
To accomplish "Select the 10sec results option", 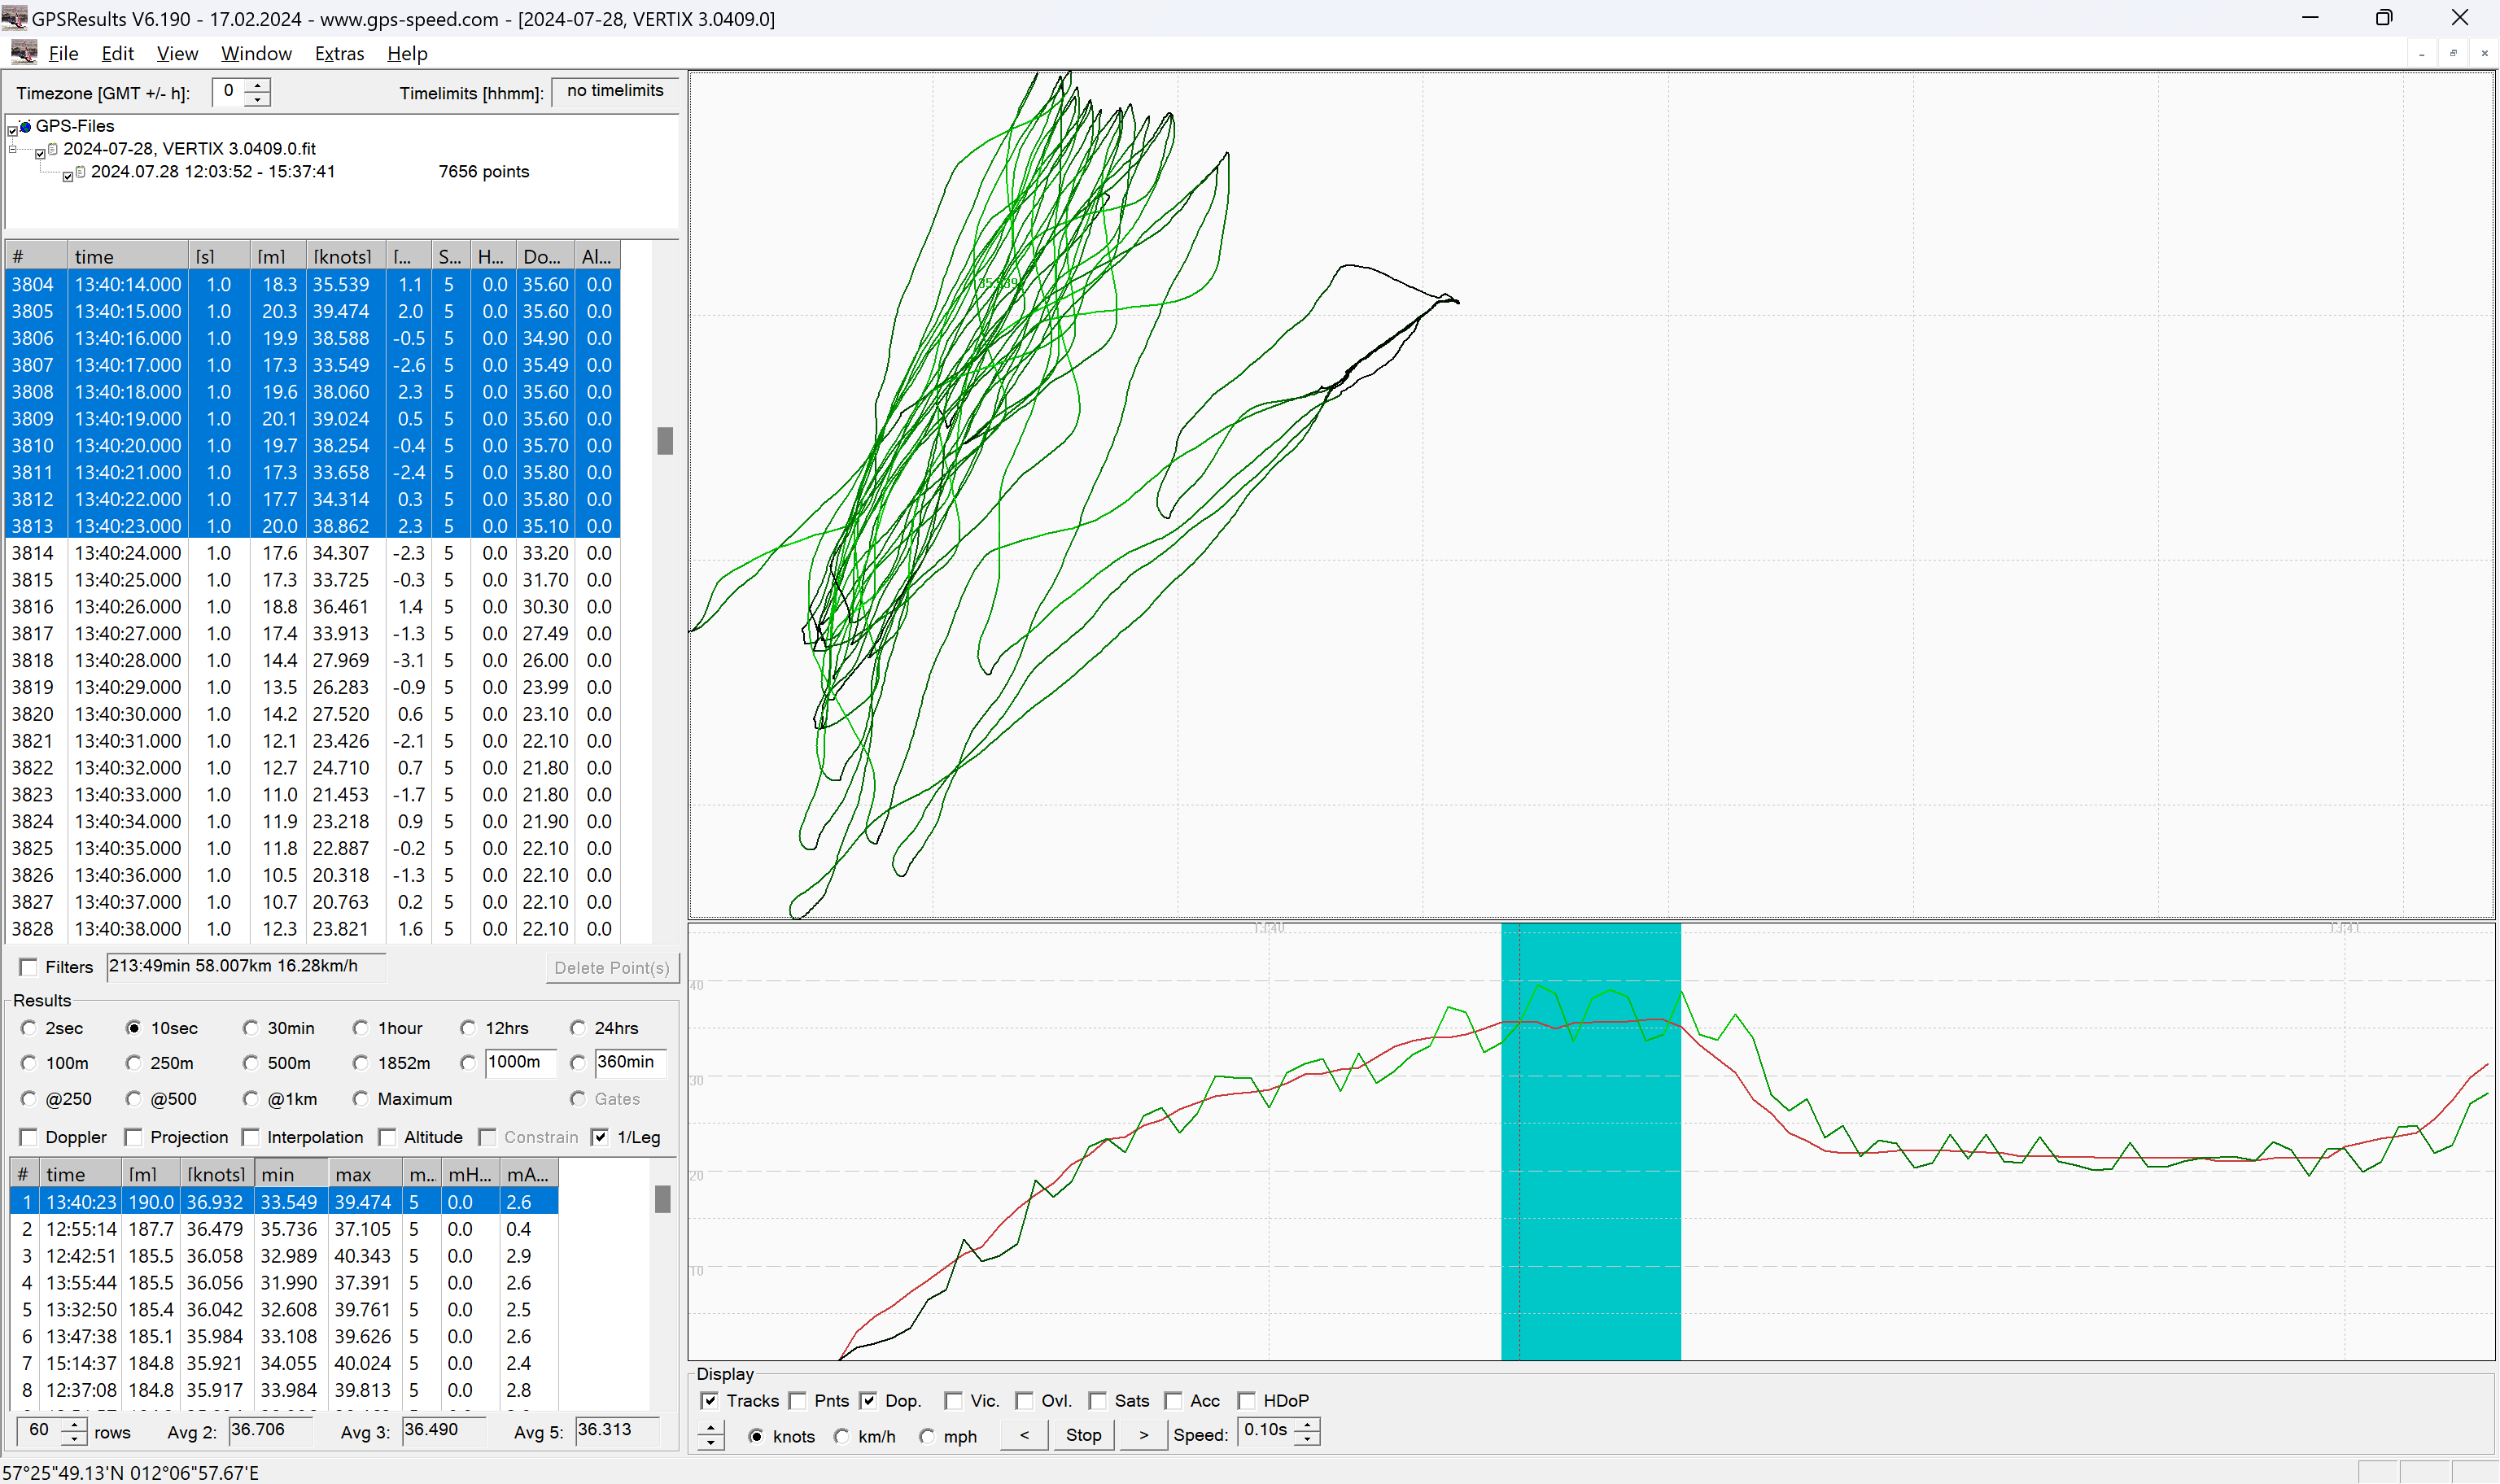I will [133, 1028].
